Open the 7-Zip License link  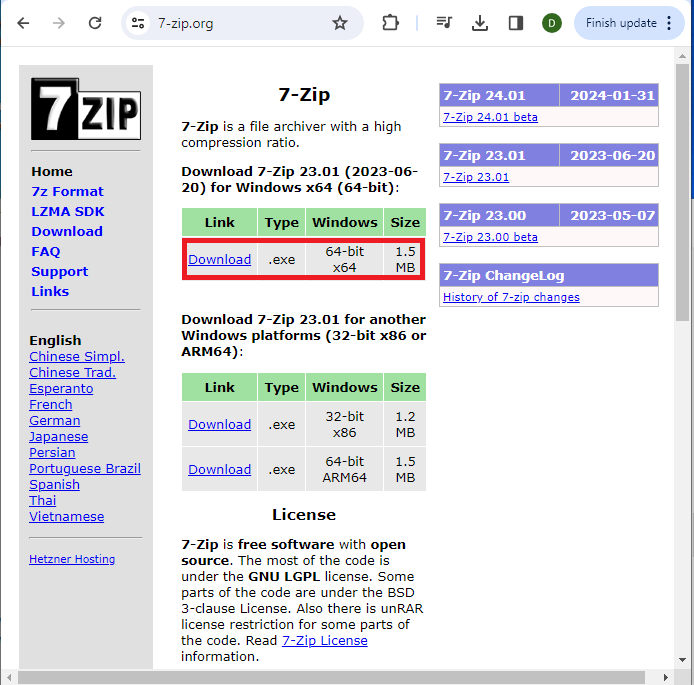click(x=324, y=641)
